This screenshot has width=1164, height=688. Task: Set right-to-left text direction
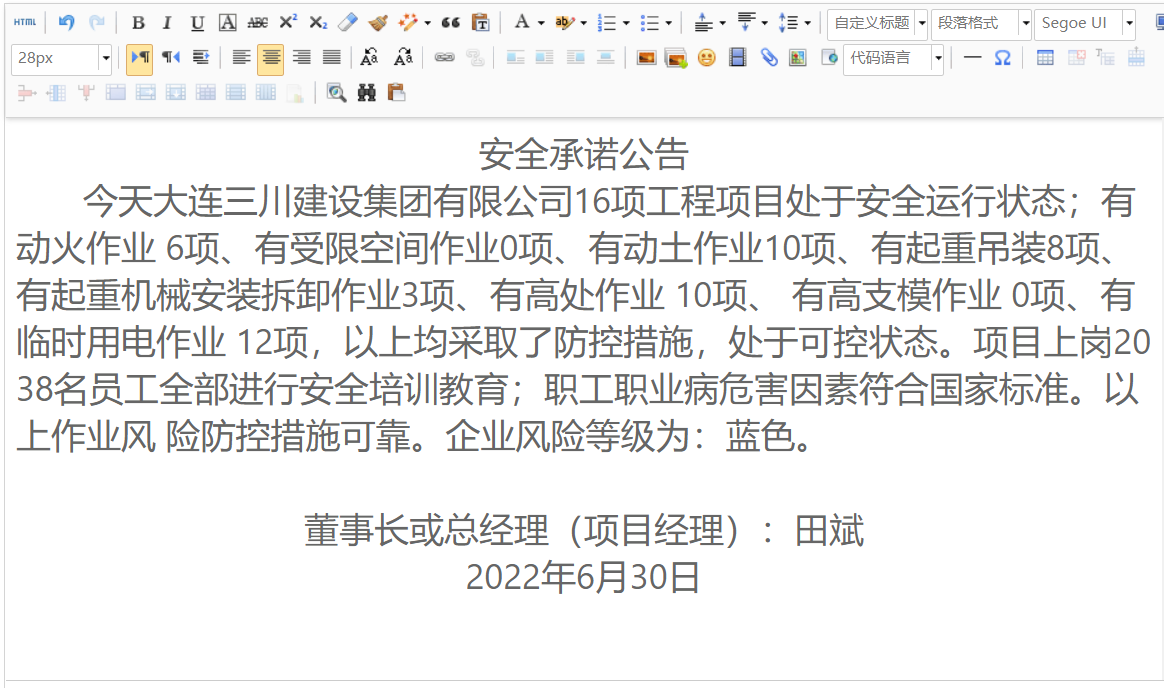click(x=171, y=58)
